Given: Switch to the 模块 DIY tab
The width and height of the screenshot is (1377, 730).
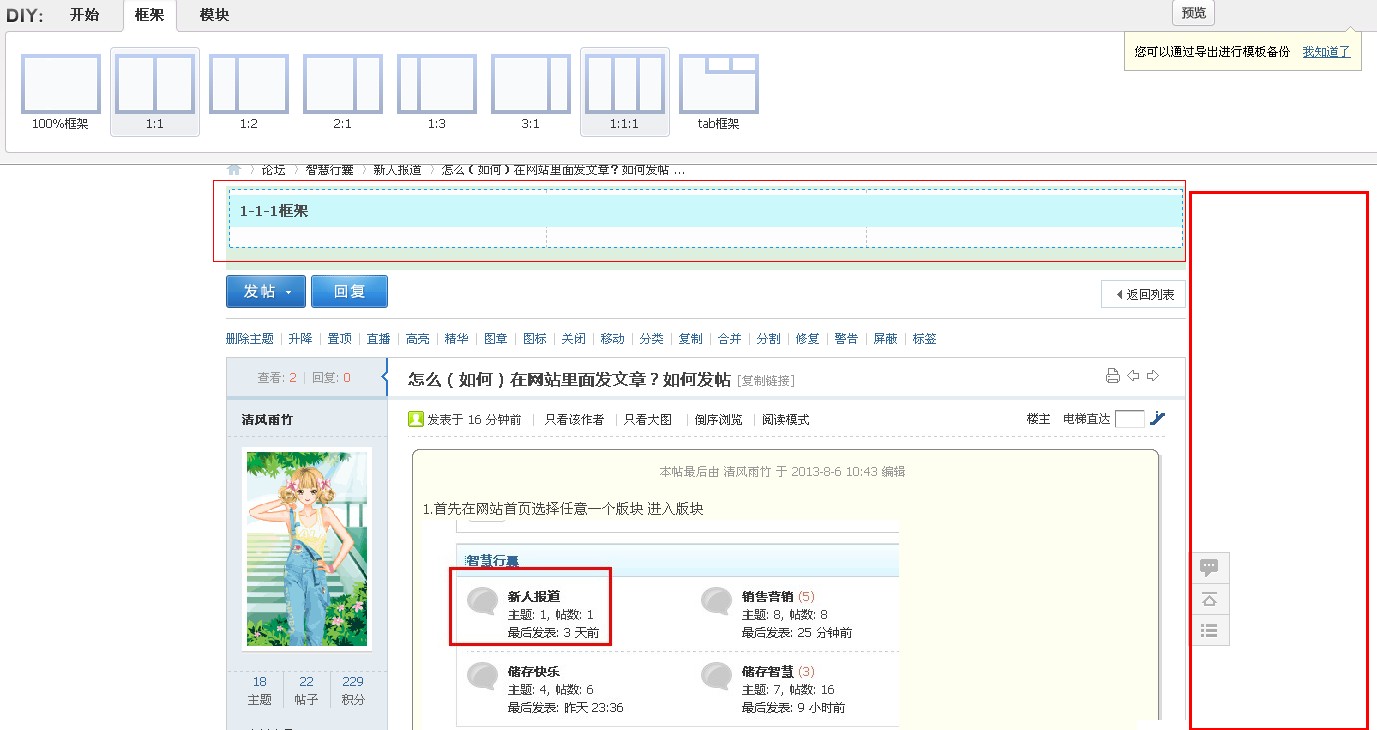Looking at the screenshot, I should [214, 15].
